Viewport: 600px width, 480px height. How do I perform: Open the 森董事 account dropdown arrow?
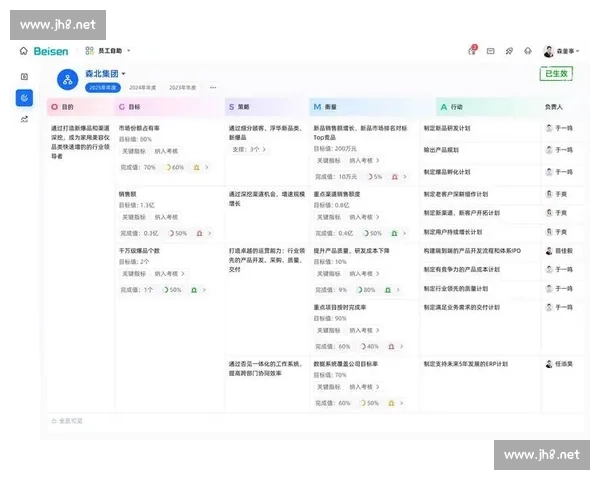[x=577, y=51]
